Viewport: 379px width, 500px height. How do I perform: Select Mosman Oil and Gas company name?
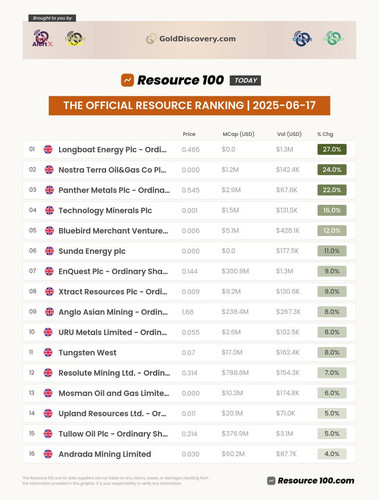coord(114,393)
